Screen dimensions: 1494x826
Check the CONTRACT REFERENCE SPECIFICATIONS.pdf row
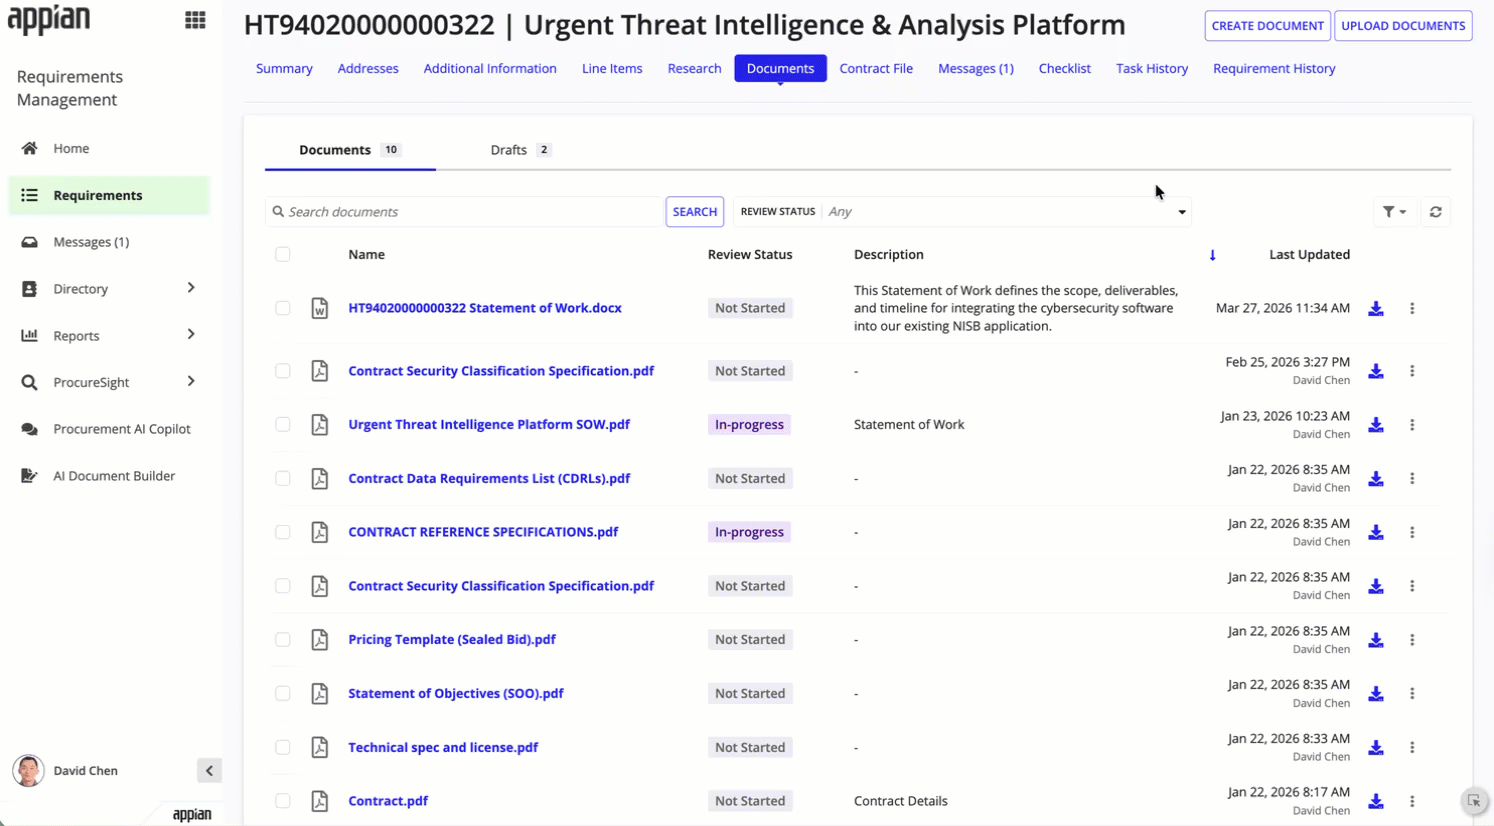(x=283, y=532)
